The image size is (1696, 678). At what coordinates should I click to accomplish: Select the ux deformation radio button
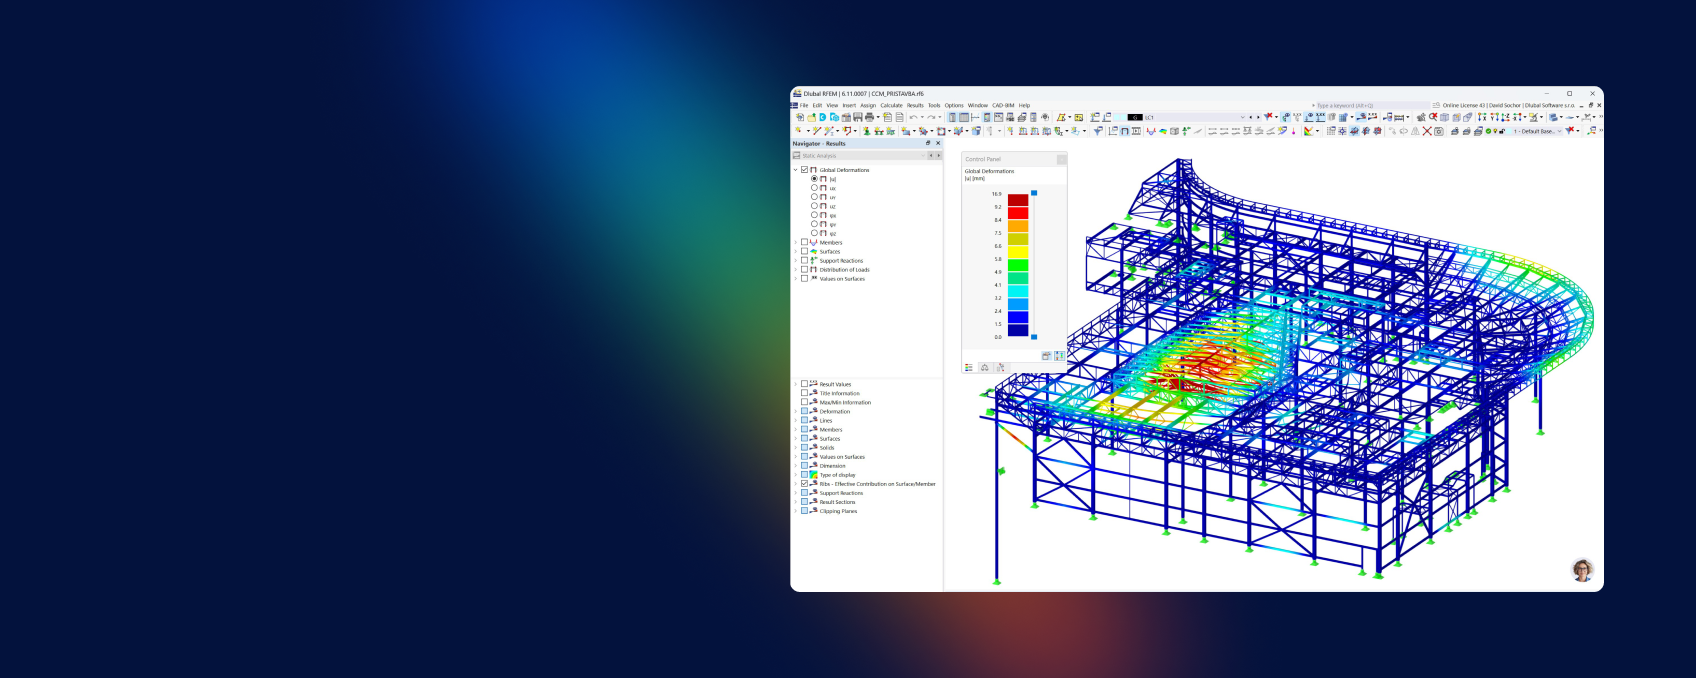click(x=814, y=188)
